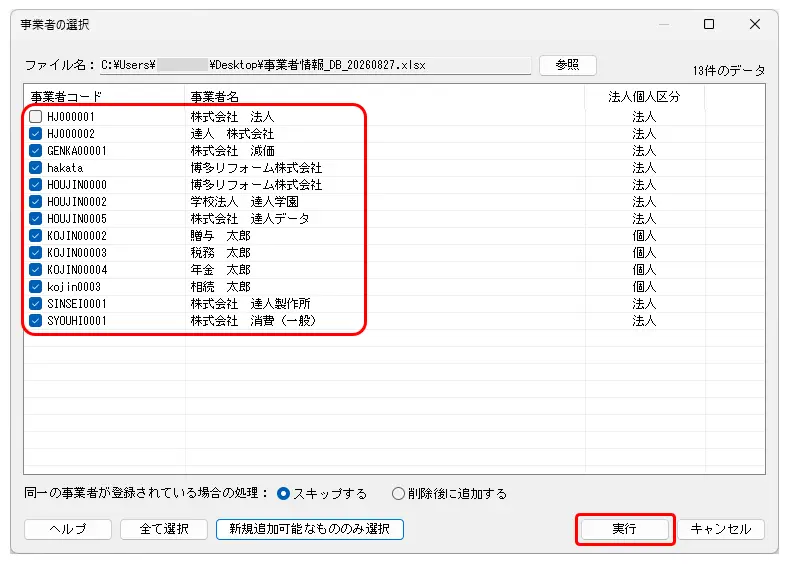Uncheck the kojin0003 checkbox
This screenshot has width=790, height=564.
tap(35, 287)
